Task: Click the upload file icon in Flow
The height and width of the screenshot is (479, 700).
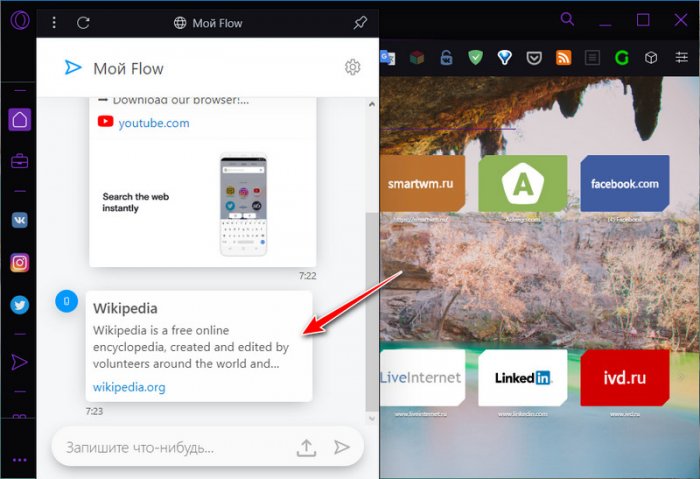Action: click(307, 447)
